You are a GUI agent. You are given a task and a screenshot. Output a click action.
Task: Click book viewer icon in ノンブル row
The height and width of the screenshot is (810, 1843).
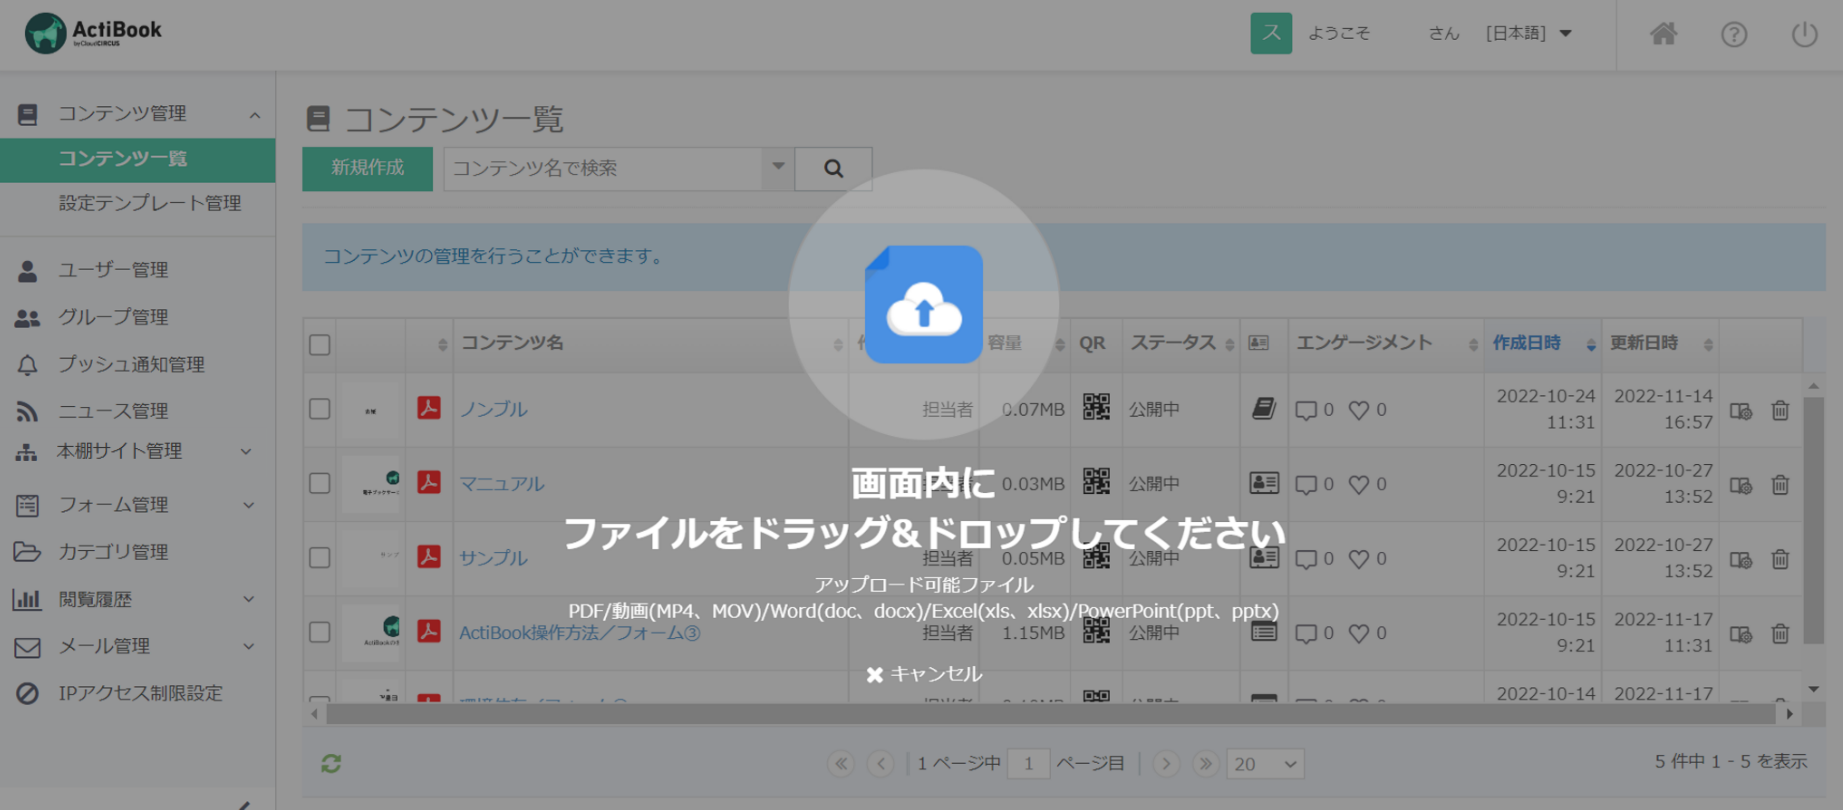point(1264,408)
